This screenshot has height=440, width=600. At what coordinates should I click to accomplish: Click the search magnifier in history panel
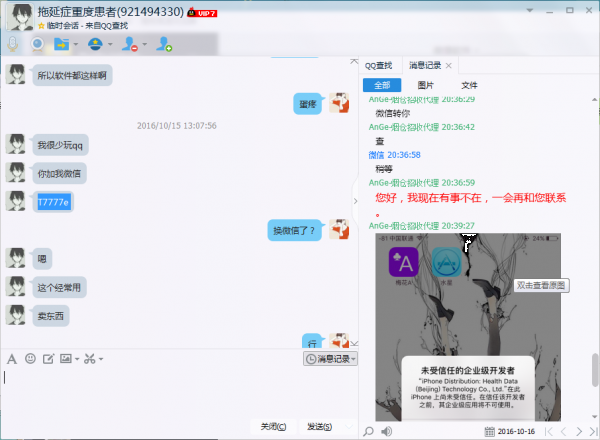[x=368, y=431]
